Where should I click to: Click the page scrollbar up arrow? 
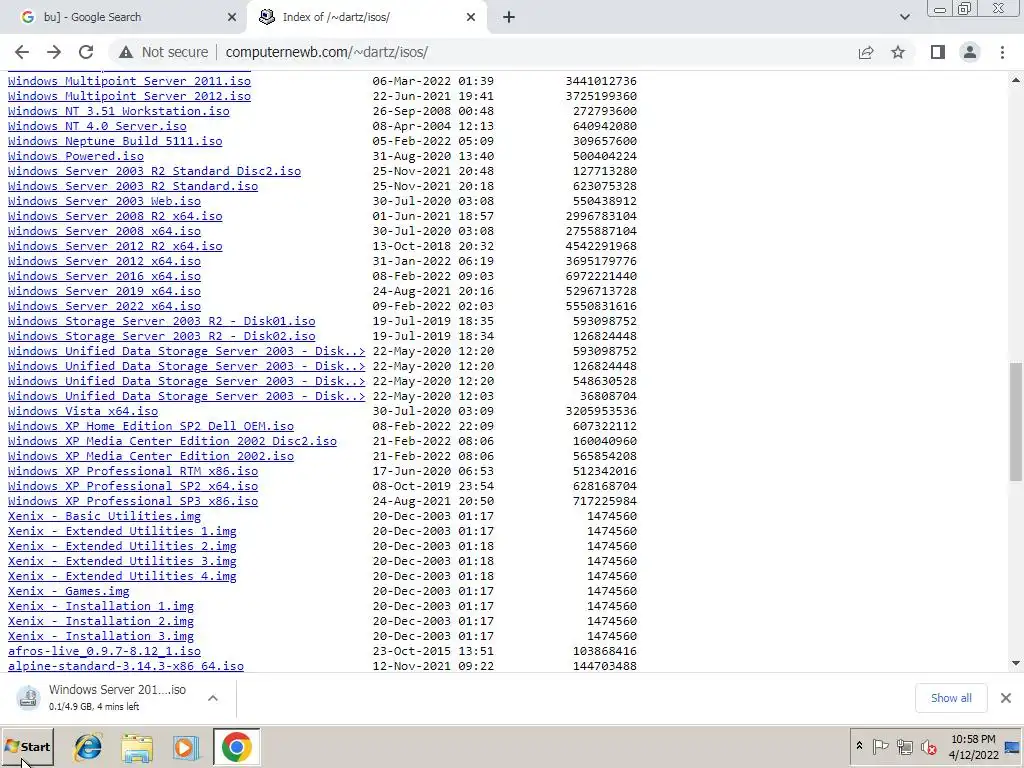pos(1016,80)
